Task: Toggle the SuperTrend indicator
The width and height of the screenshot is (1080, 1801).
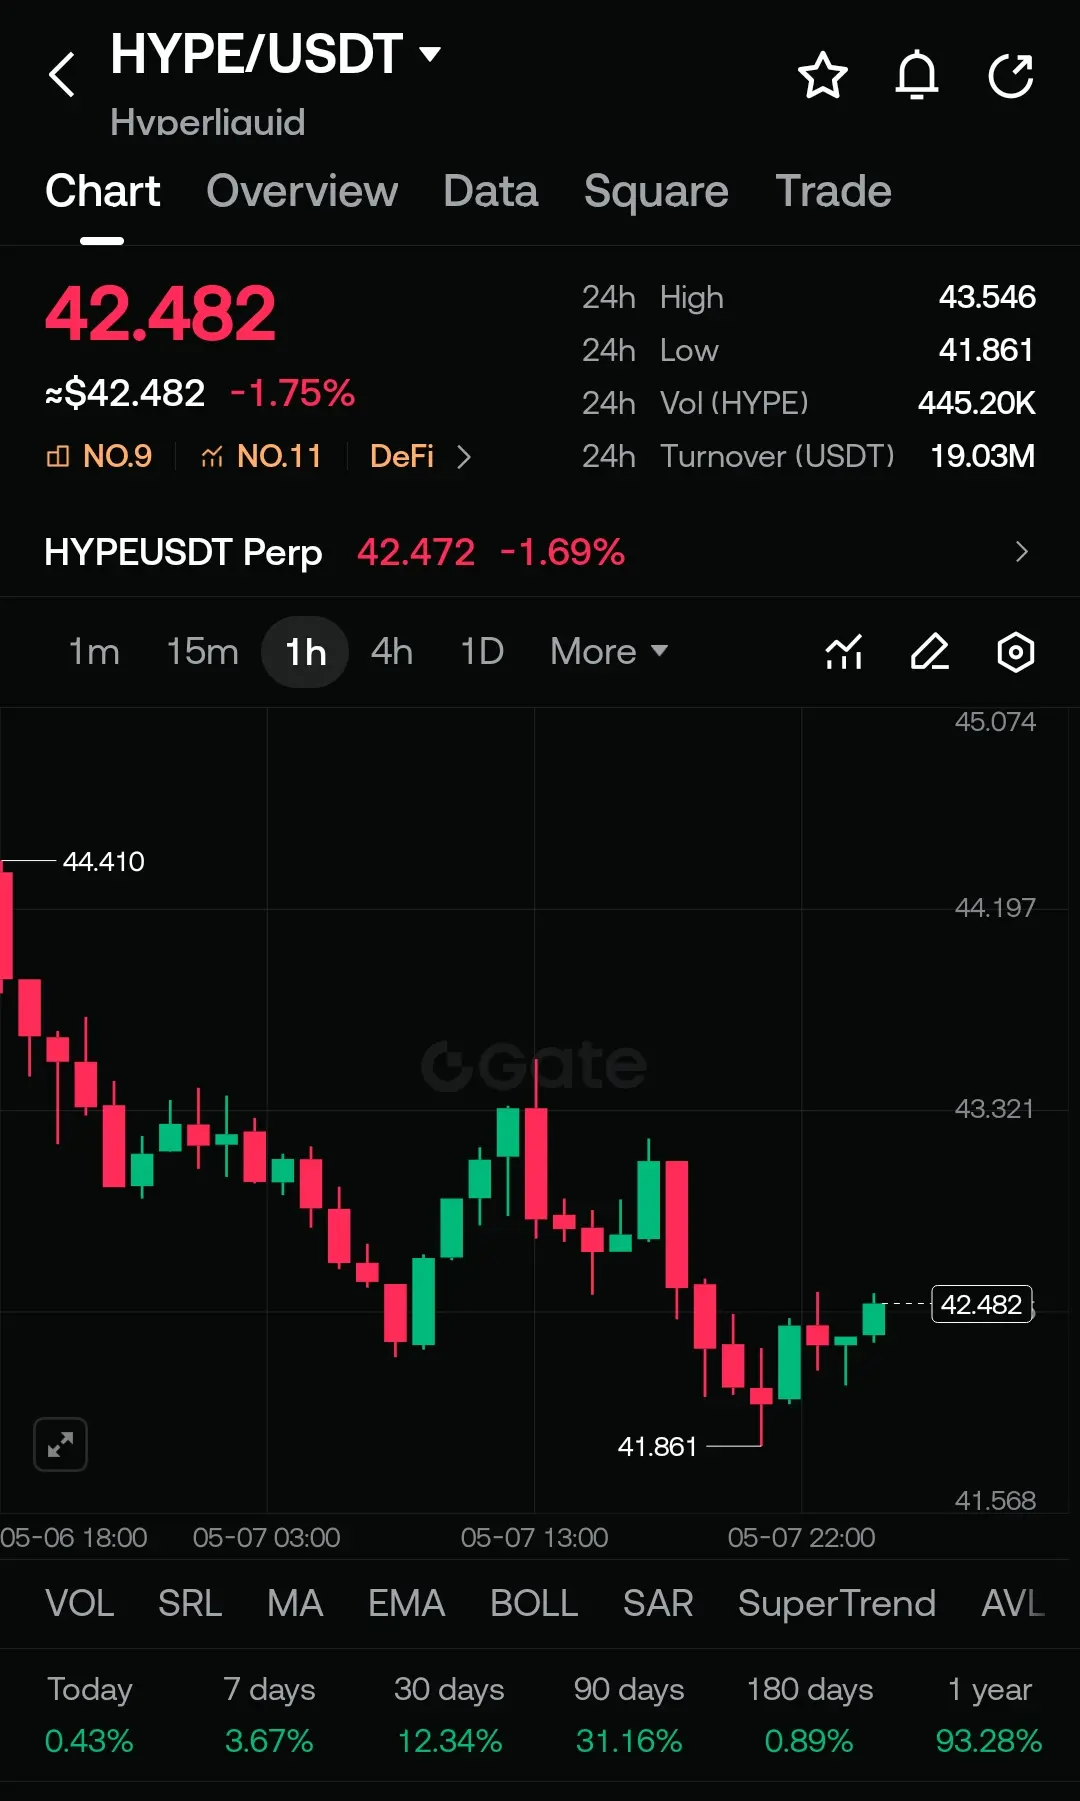Action: (837, 1603)
